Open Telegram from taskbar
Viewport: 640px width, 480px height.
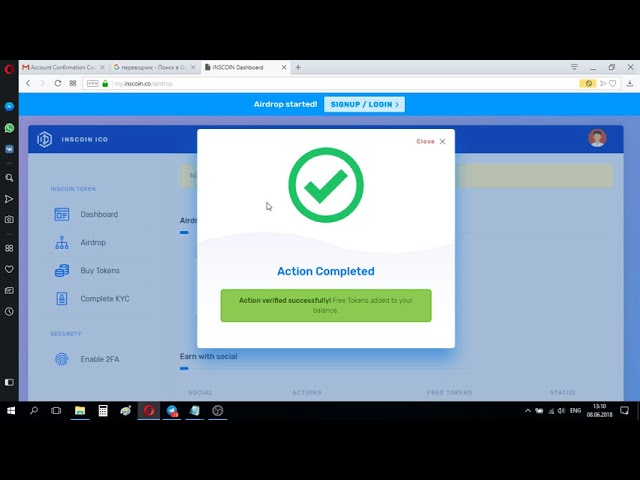(x=172, y=411)
